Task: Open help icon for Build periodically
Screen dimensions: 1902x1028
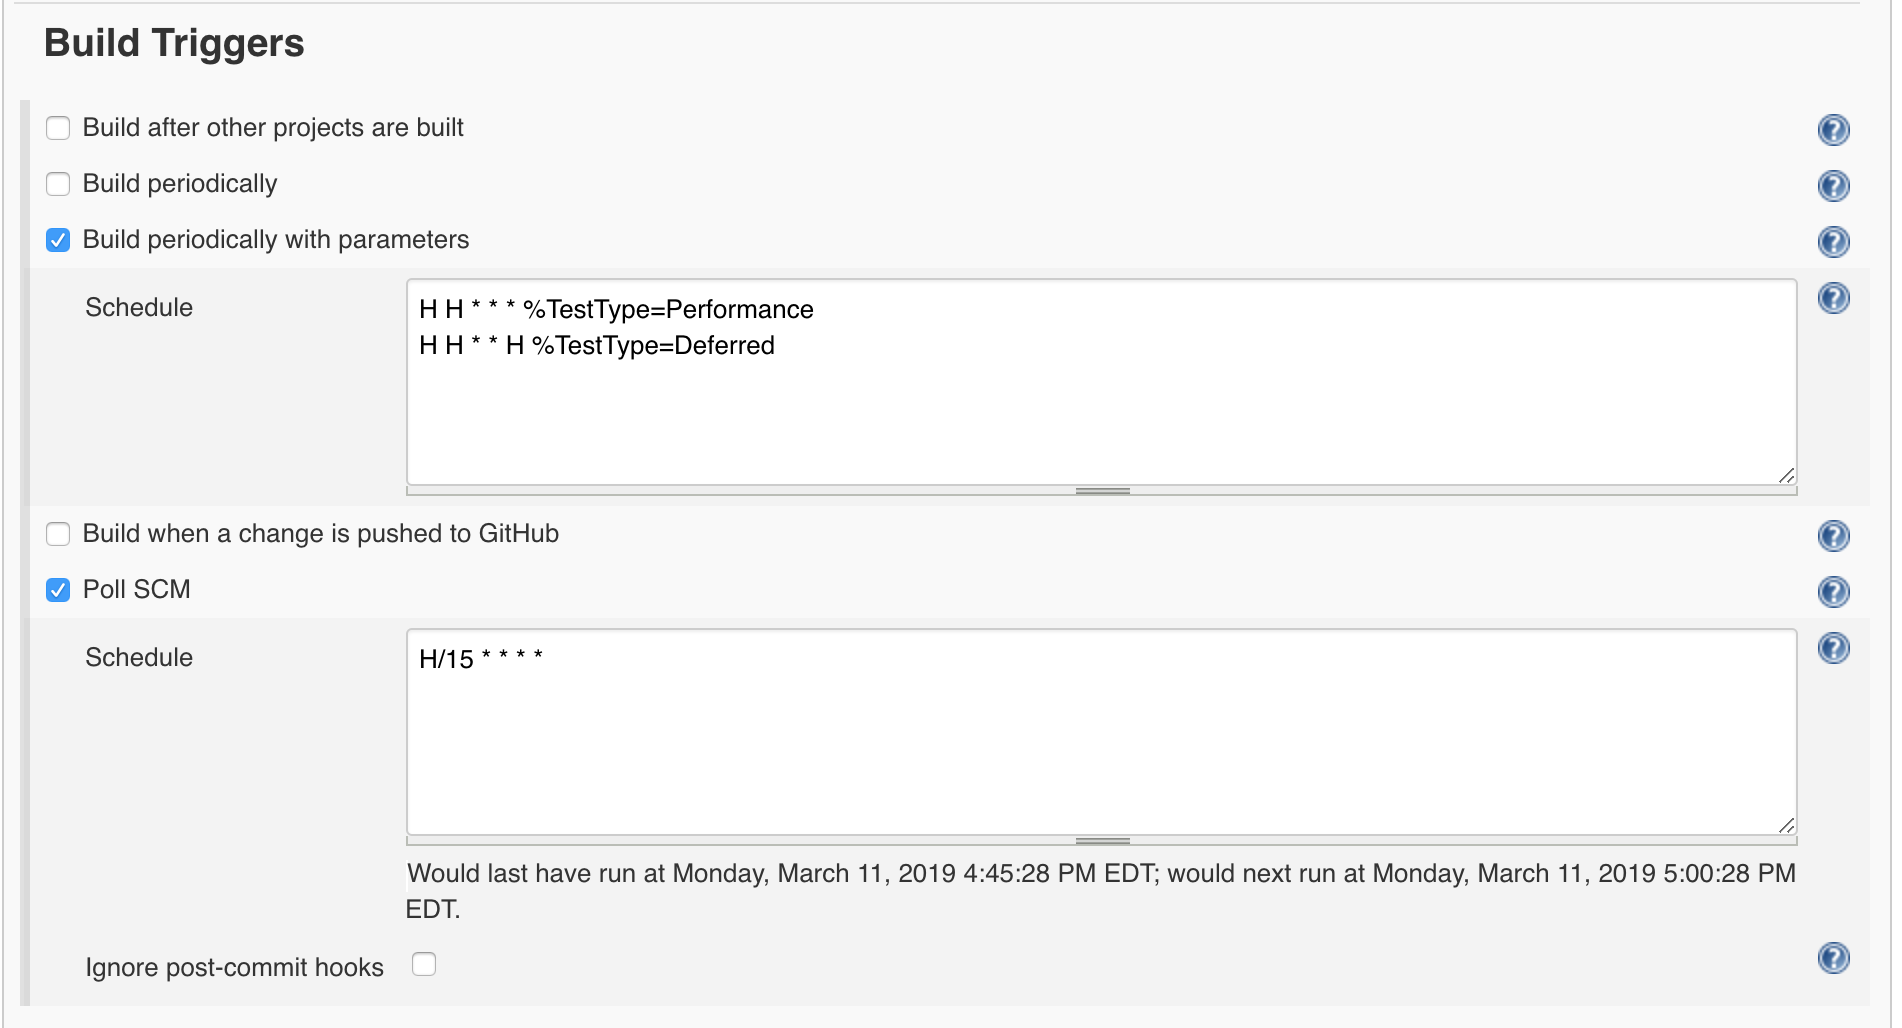Action: click(x=1833, y=186)
